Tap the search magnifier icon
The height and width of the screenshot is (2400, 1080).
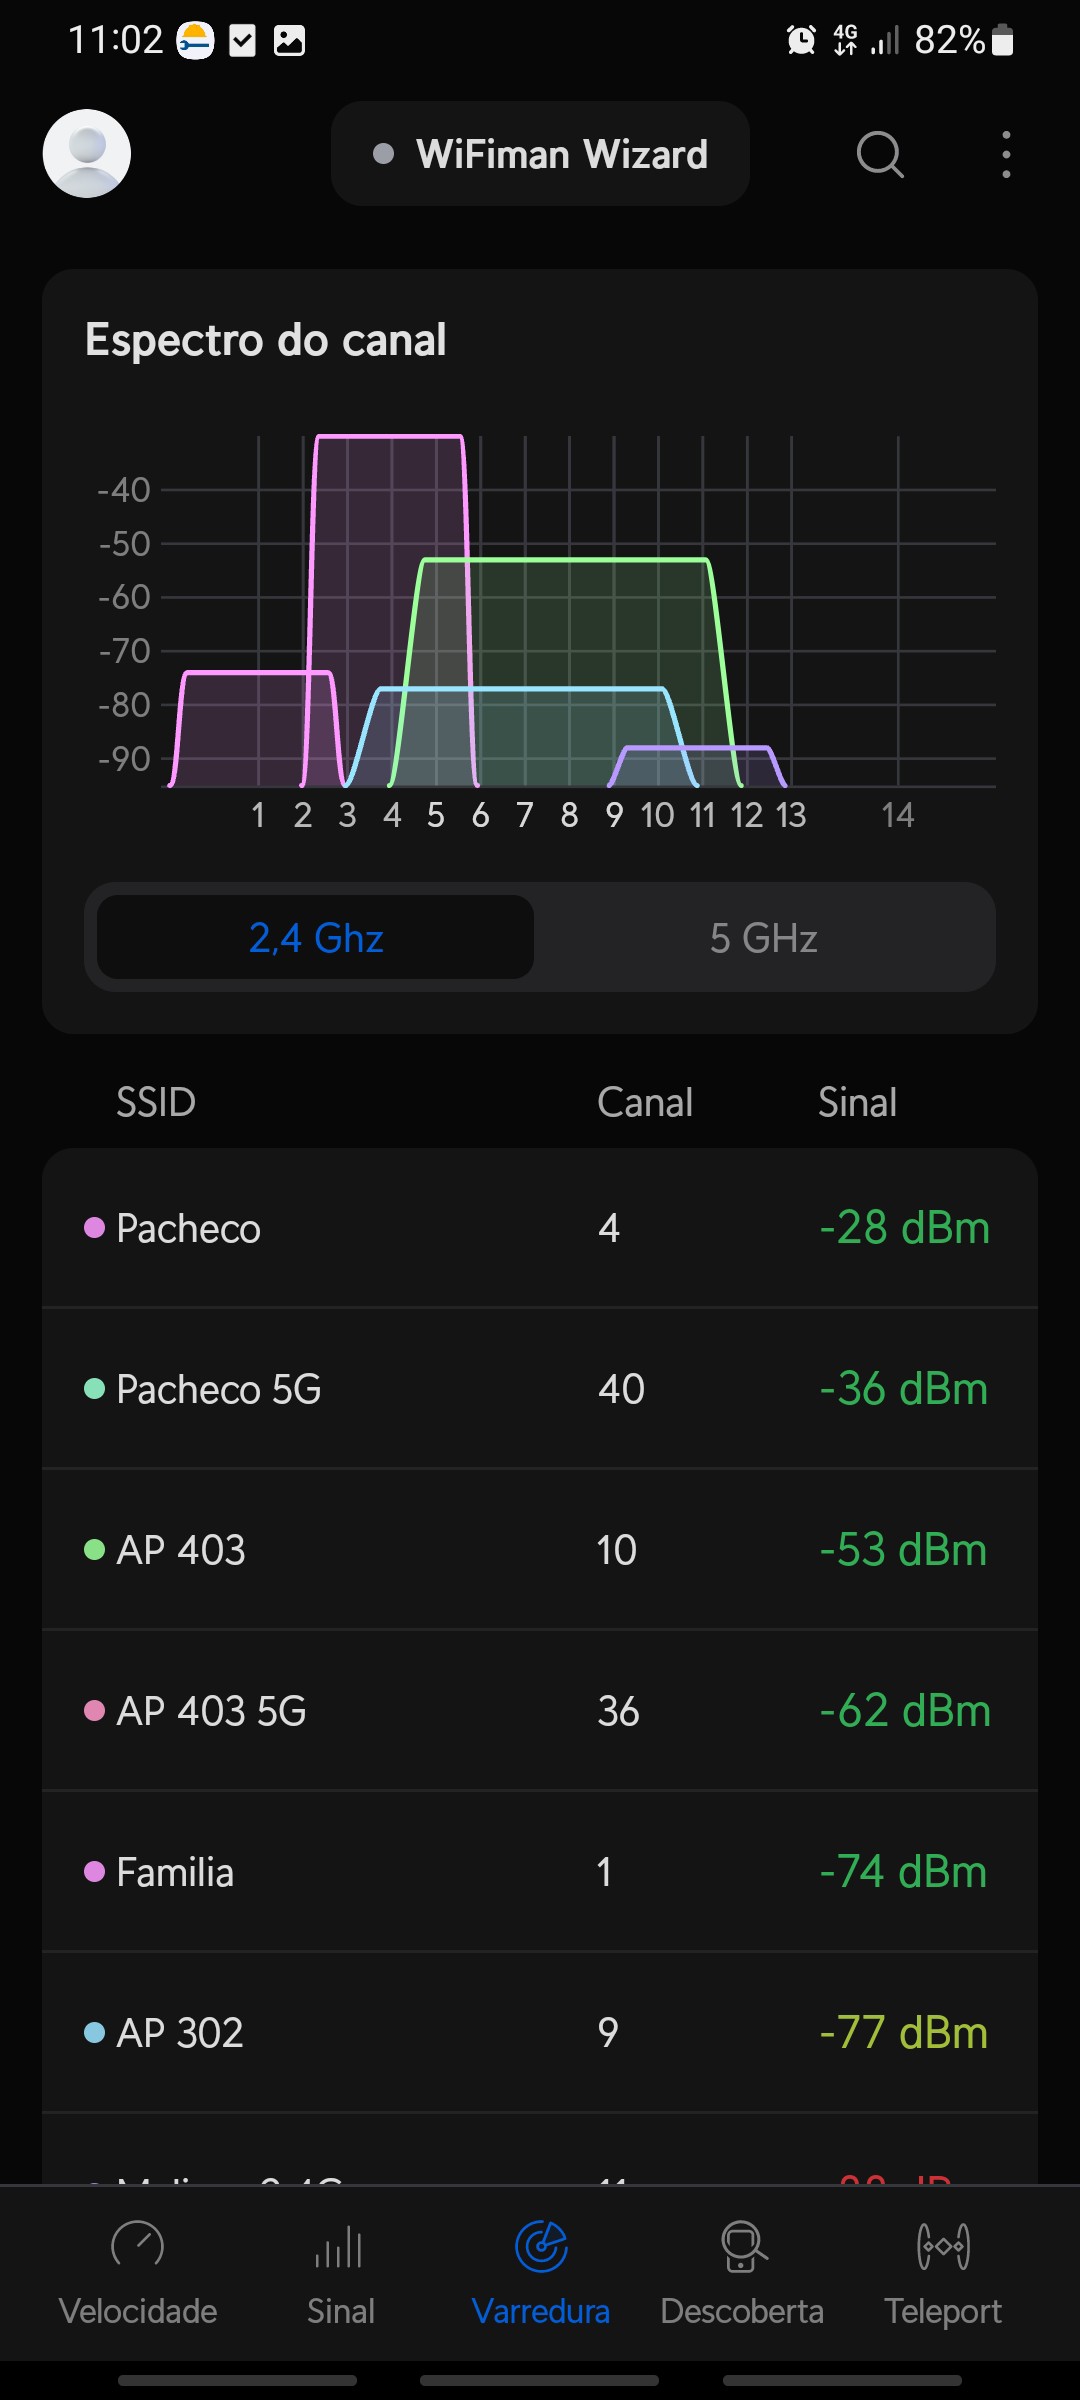[x=880, y=154]
